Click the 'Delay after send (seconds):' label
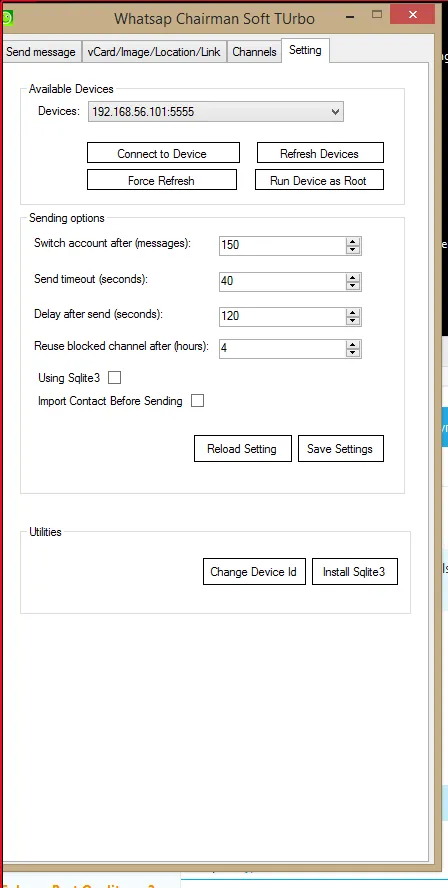This screenshot has height=888, width=448. pyautogui.click(x=99, y=314)
